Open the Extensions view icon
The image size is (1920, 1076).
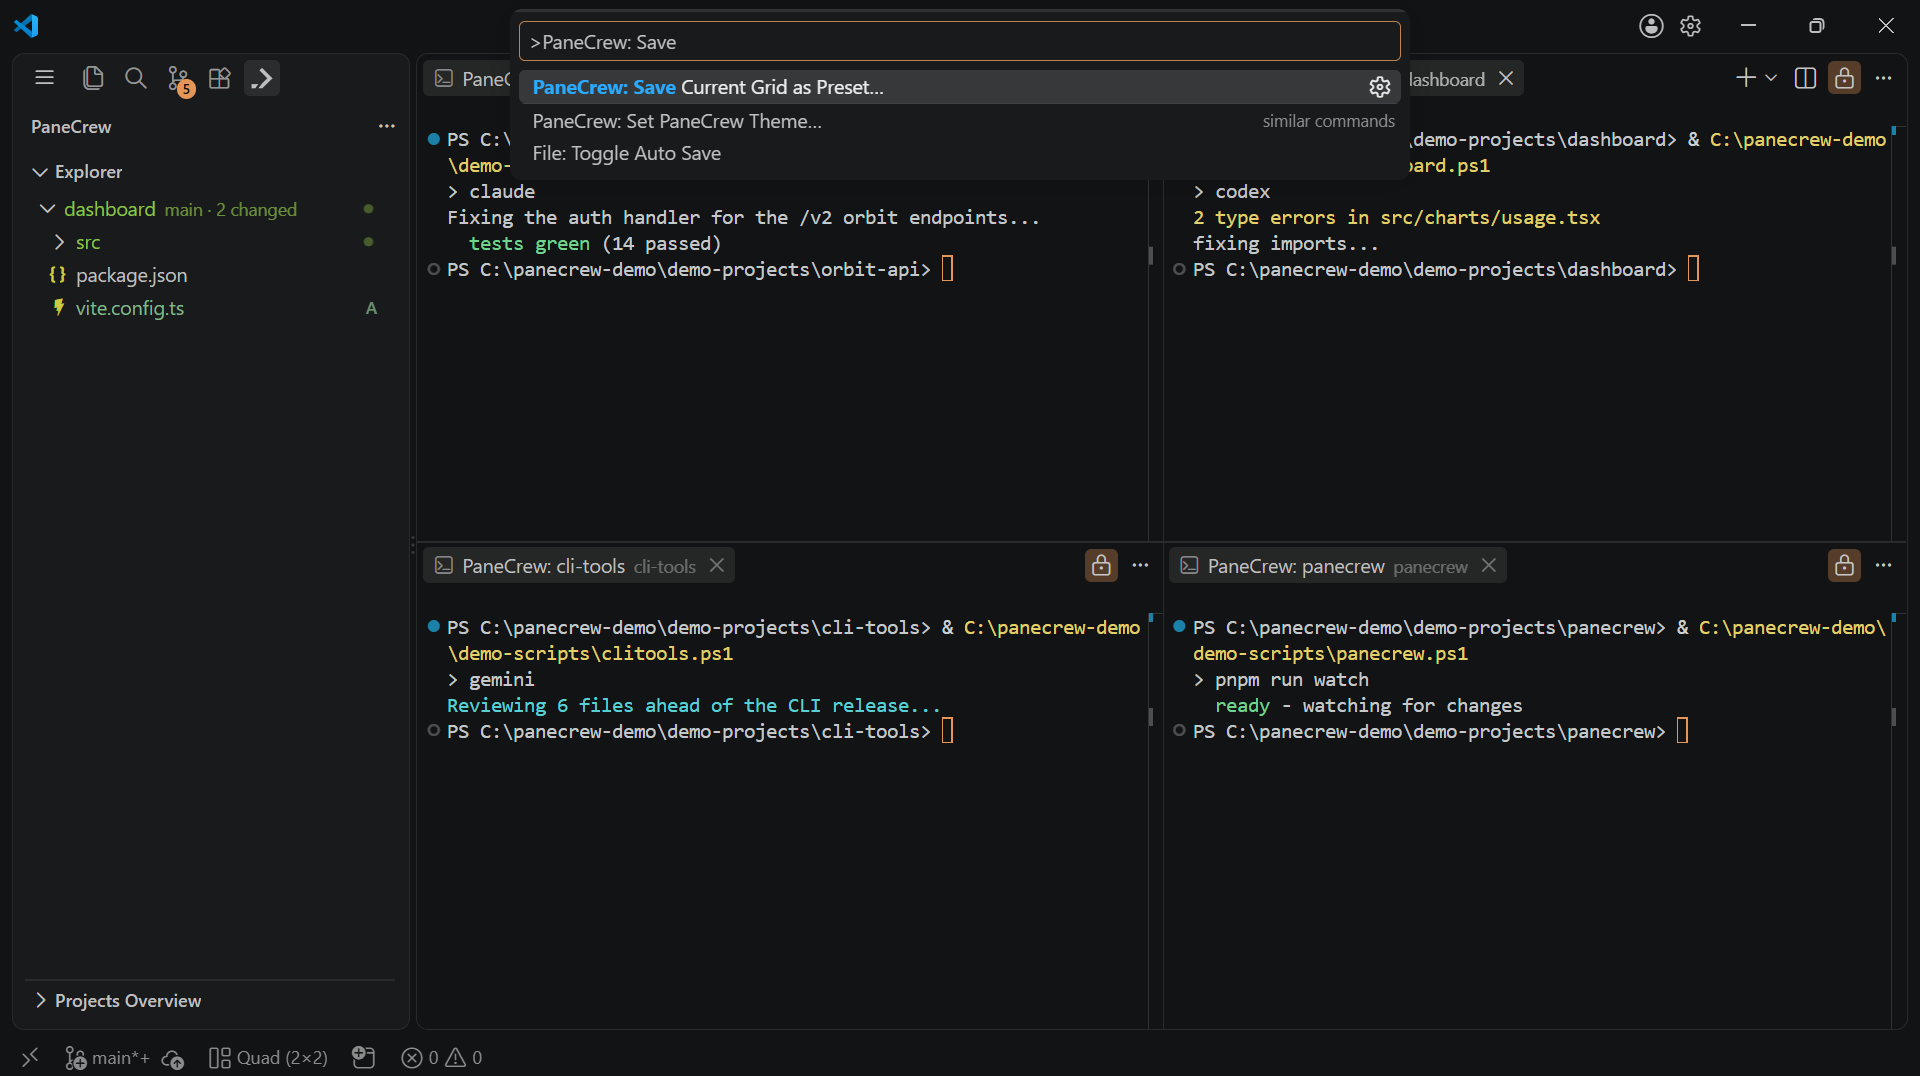click(220, 78)
